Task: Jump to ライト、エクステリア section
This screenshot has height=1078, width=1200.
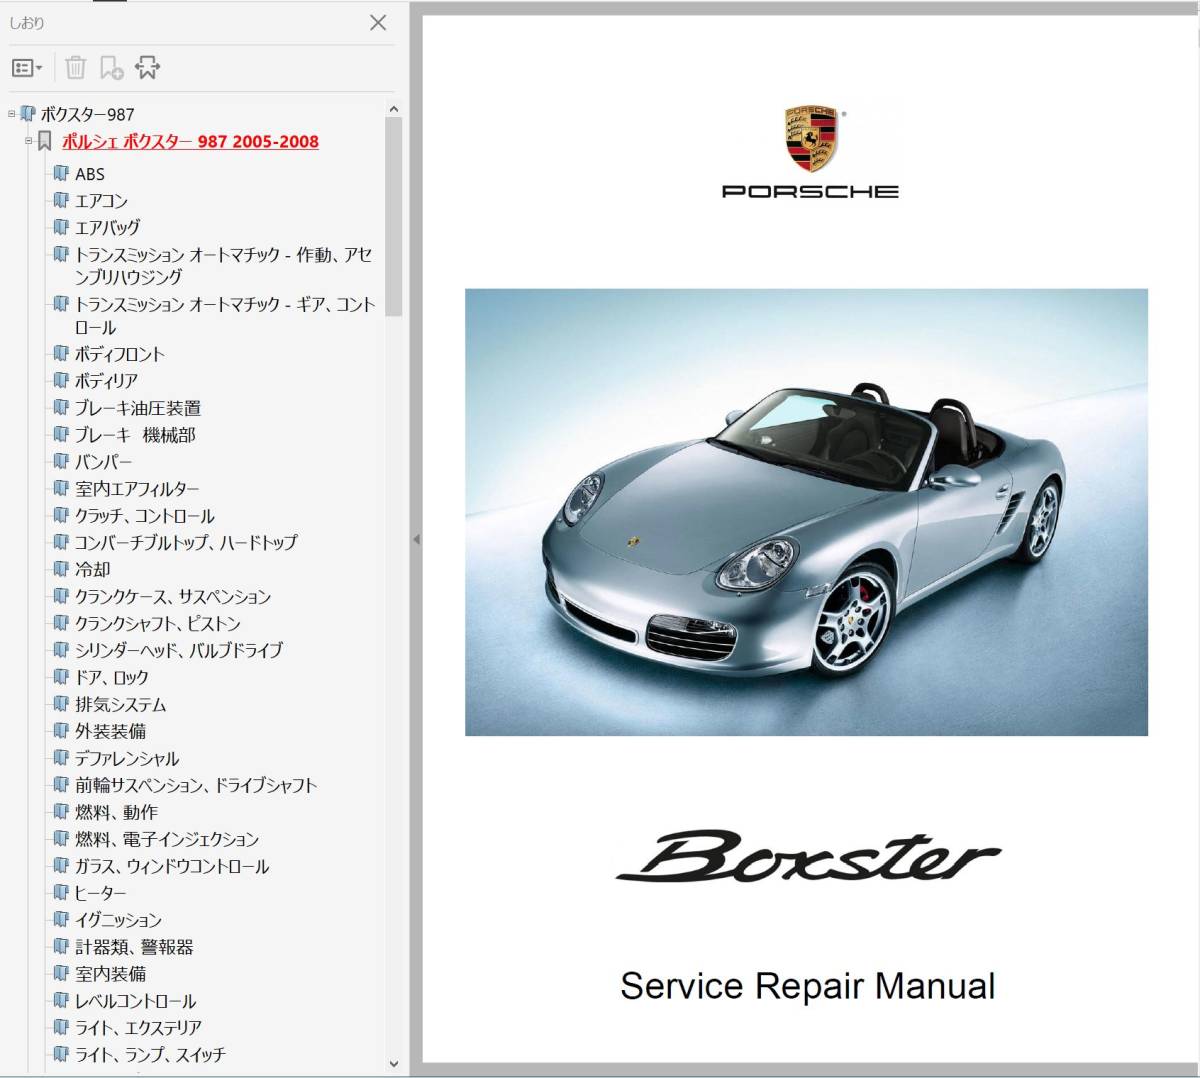Action: [x=138, y=1029]
